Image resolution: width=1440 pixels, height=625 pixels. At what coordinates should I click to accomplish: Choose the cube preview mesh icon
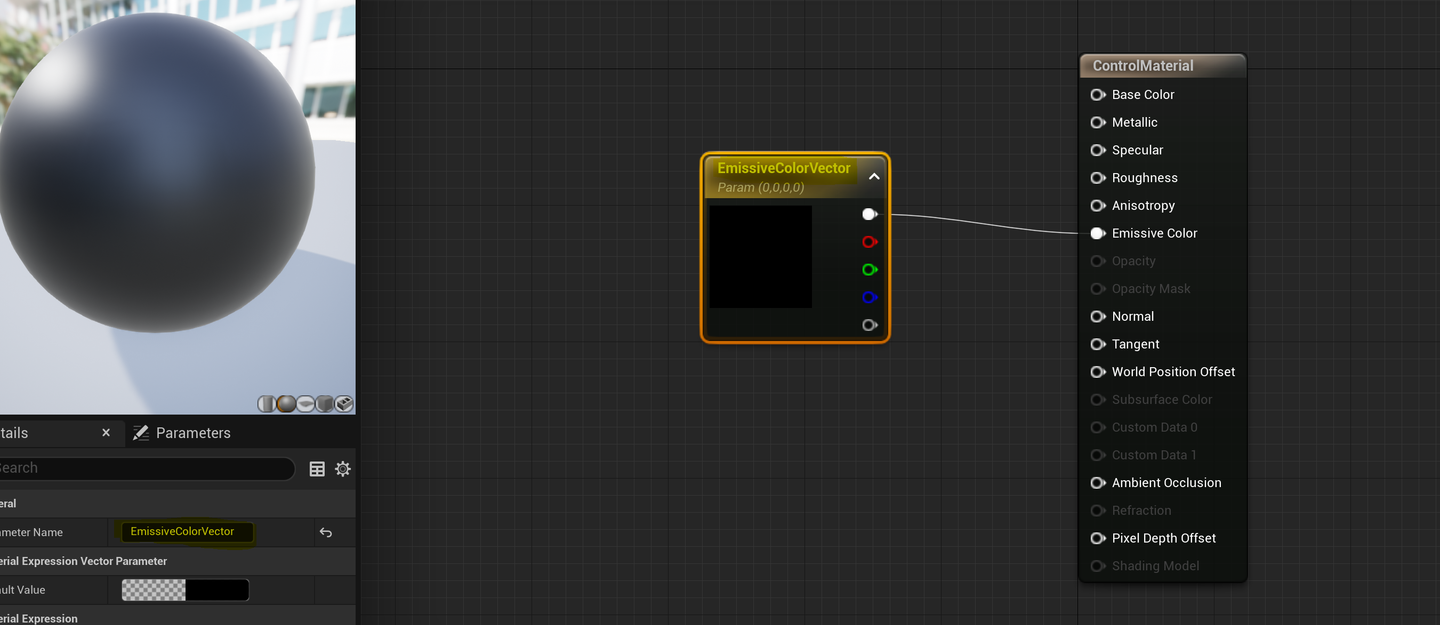tap(325, 404)
